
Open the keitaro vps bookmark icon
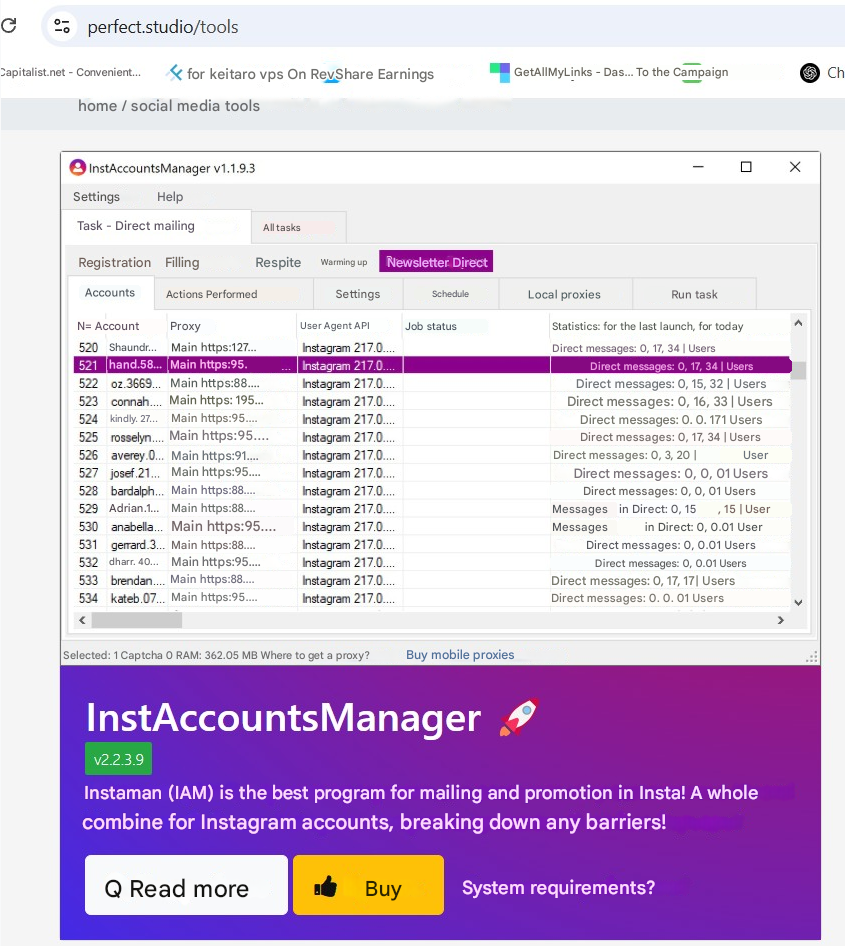click(174, 73)
